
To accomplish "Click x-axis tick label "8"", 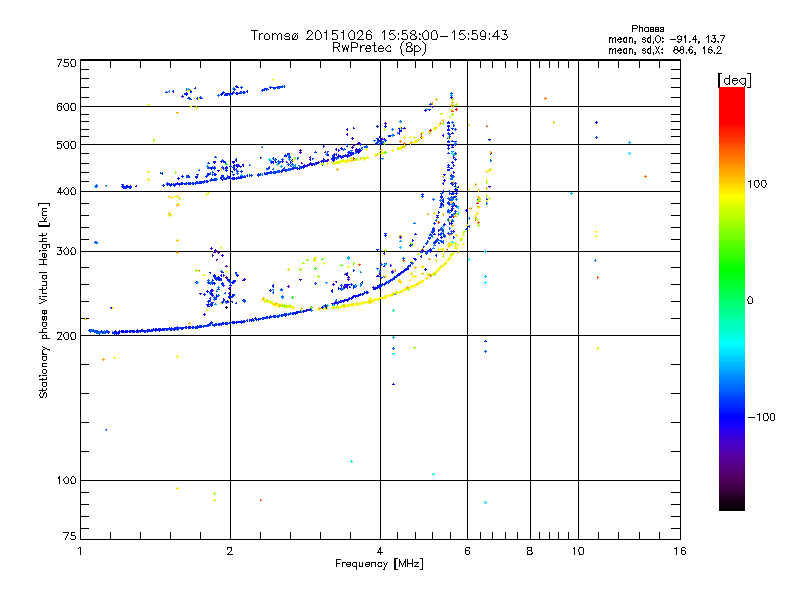I will click(x=530, y=551).
